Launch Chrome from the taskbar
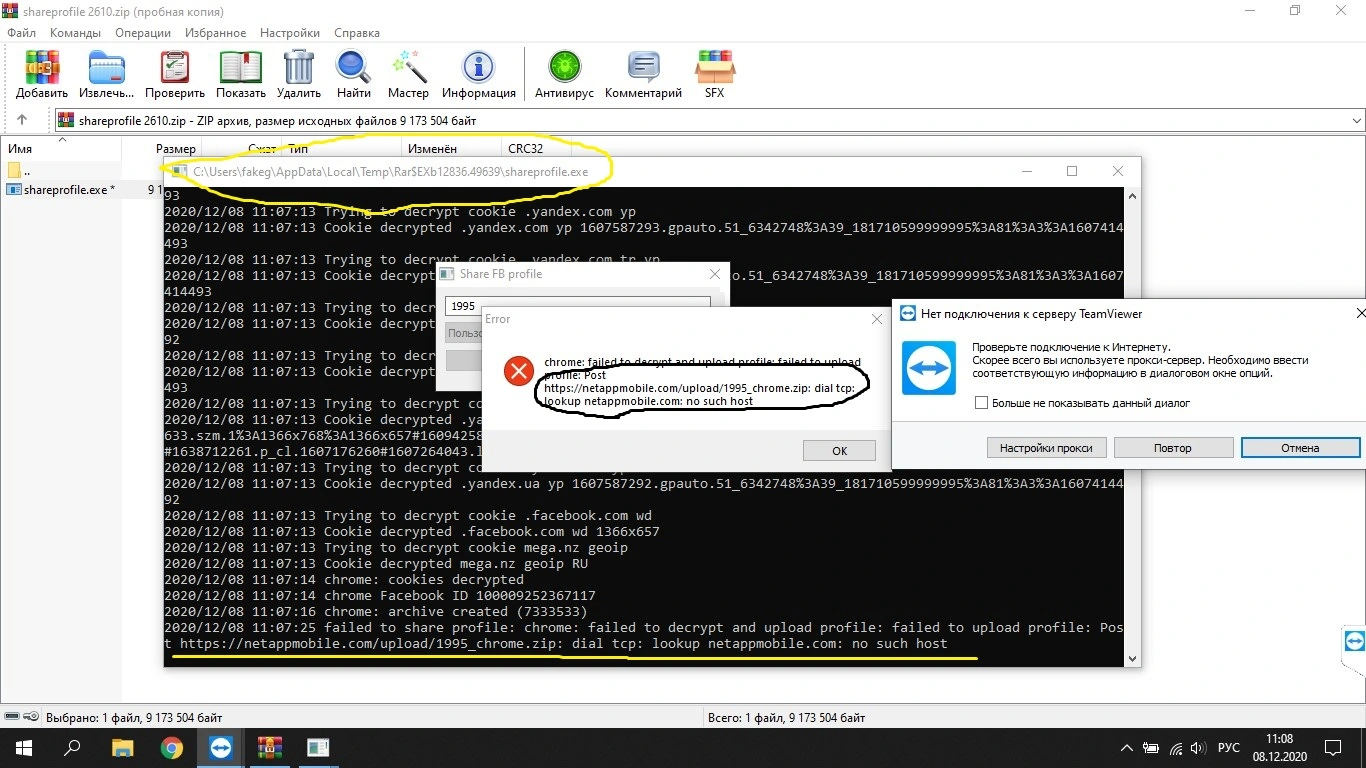Image resolution: width=1366 pixels, height=768 pixels. [171, 748]
